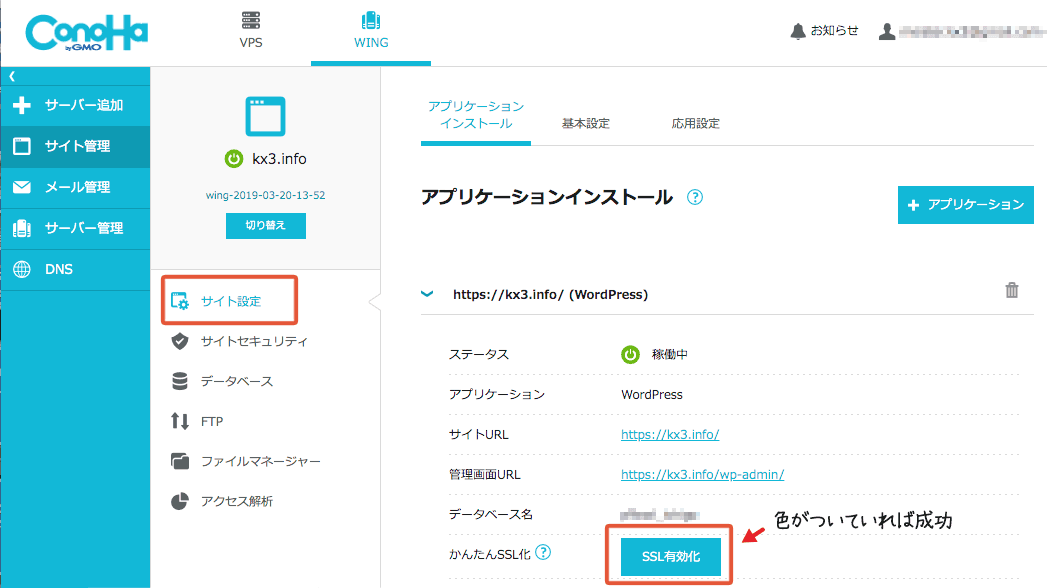Click the サーバー管理 server icon
Image resolution: width=1047 pixels, height=588 pixels.
22,228
